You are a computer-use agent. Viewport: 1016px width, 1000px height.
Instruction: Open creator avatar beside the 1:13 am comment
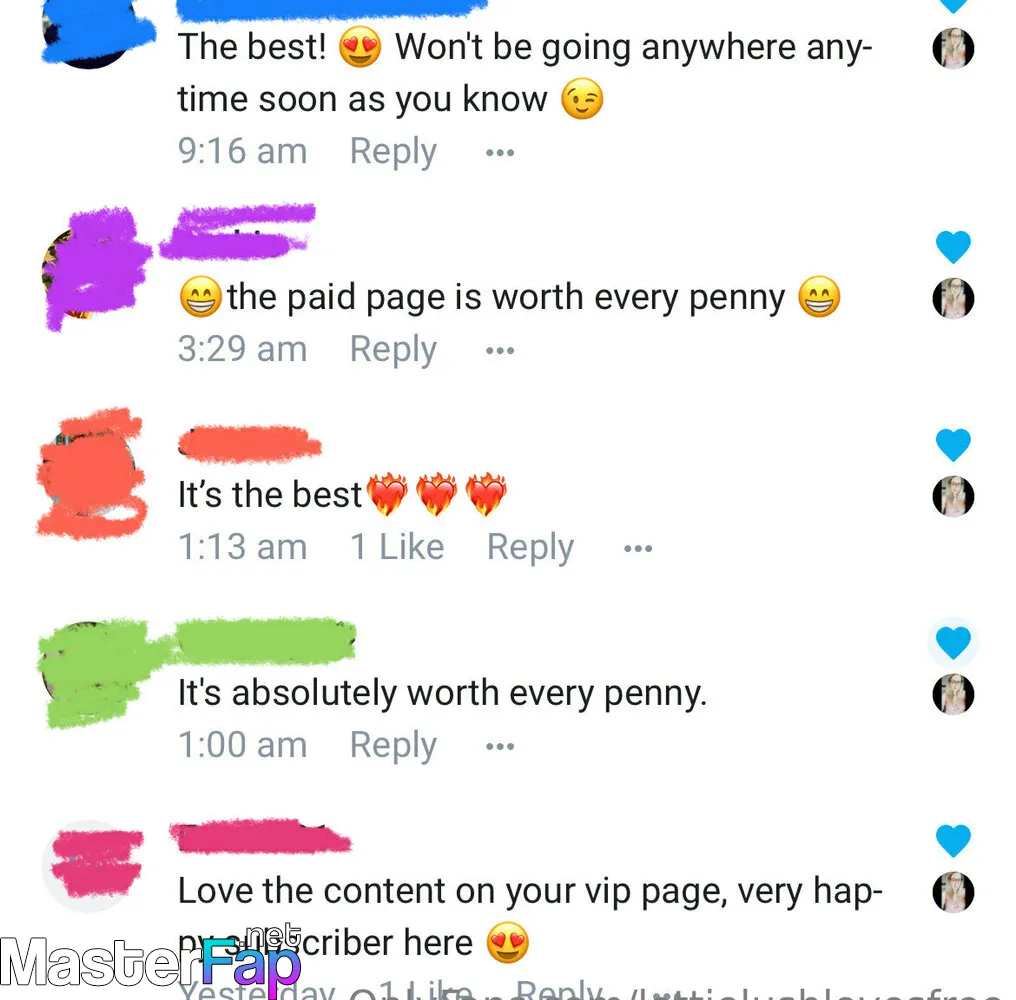click(x=952, y=496)
